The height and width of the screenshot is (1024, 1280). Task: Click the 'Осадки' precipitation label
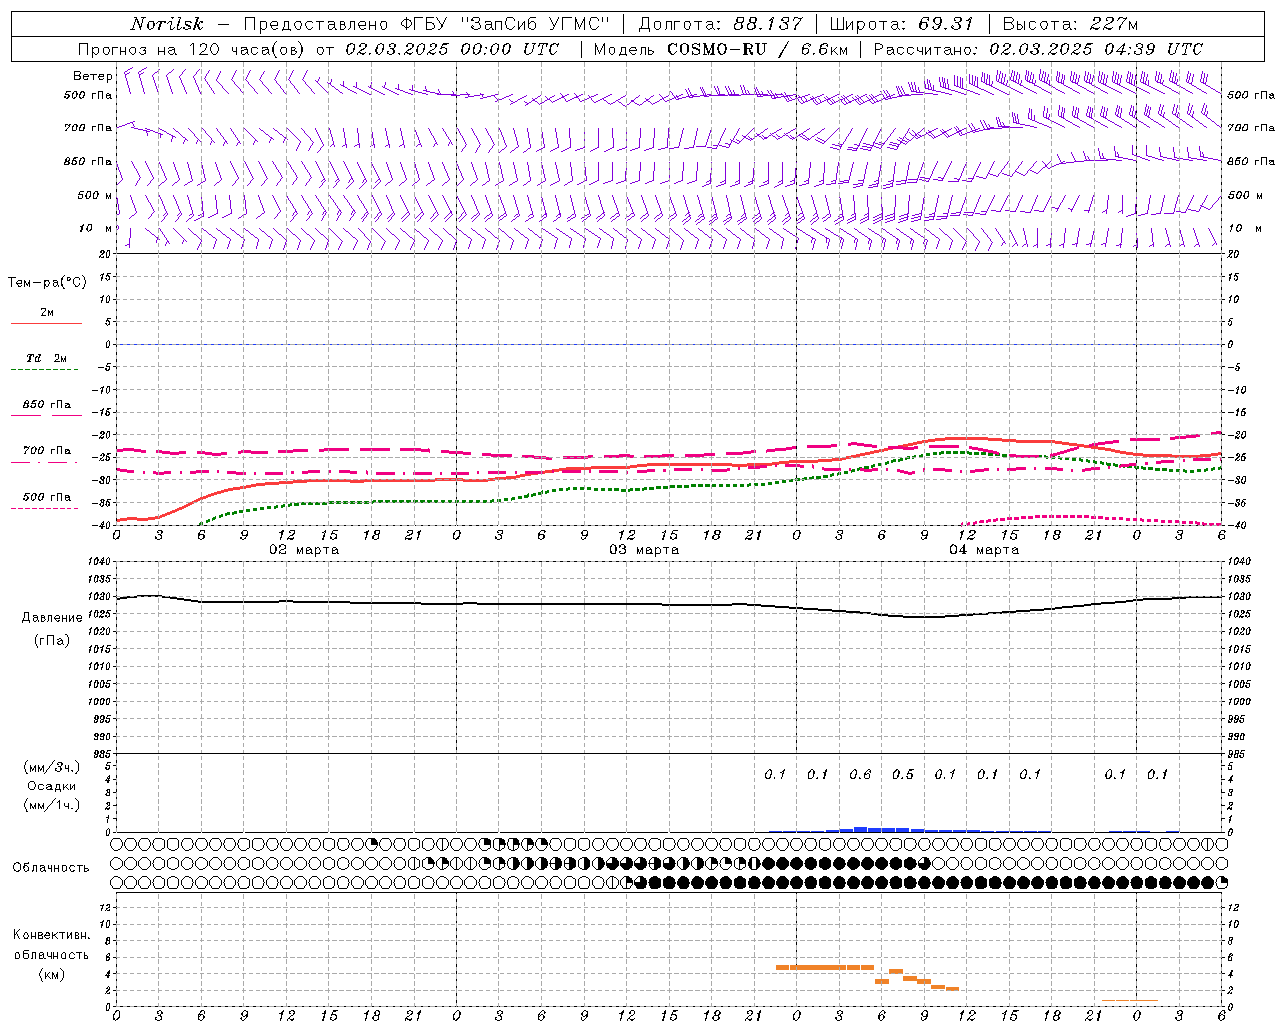(52, 786)
